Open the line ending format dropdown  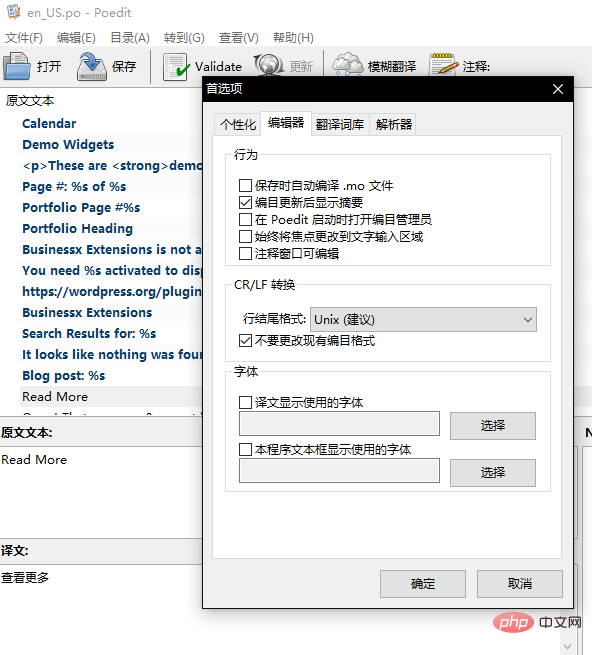tap(423, 320)
